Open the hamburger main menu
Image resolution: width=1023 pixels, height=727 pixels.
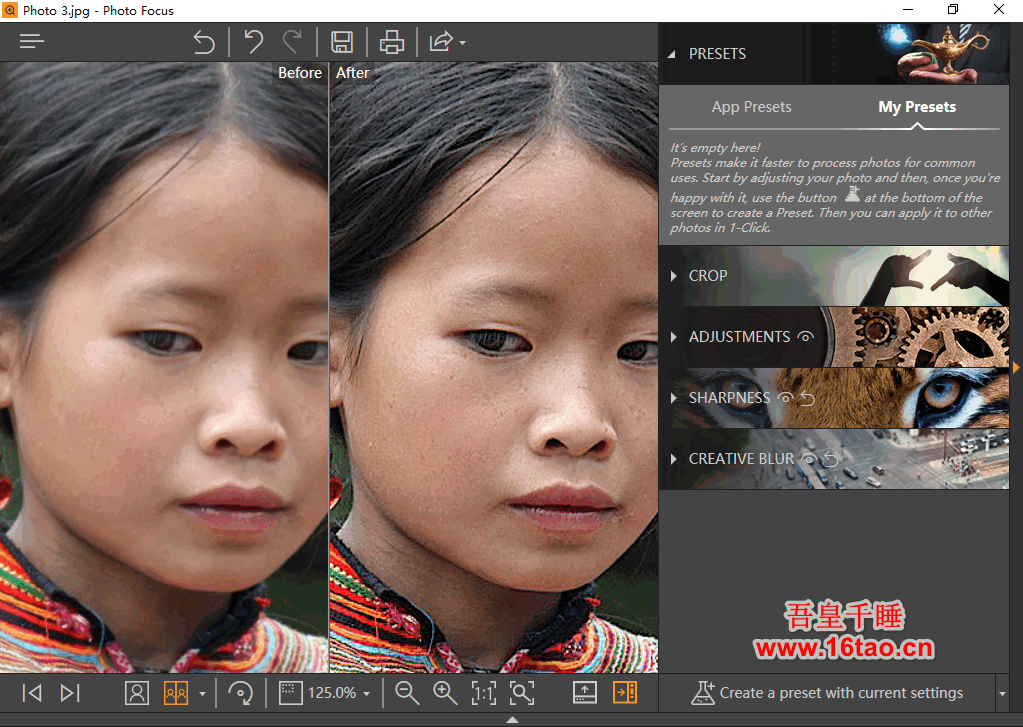[32, 42]
